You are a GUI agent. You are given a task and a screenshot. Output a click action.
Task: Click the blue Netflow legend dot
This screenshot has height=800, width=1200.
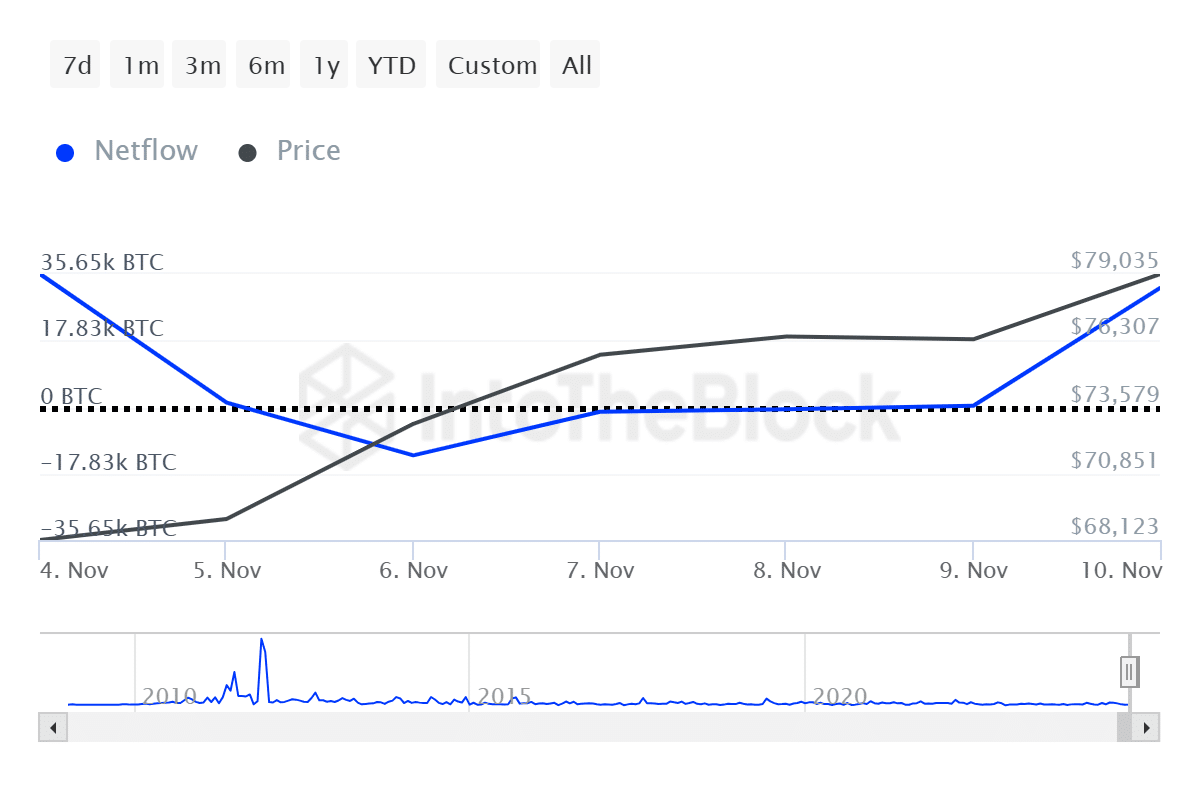click(x=65, y=150)
